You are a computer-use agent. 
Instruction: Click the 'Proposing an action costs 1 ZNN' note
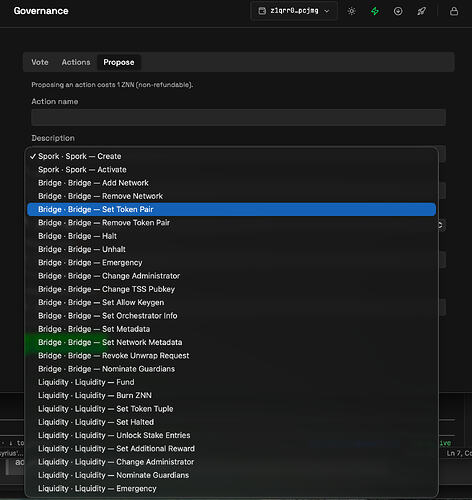[x=112, y=85]
